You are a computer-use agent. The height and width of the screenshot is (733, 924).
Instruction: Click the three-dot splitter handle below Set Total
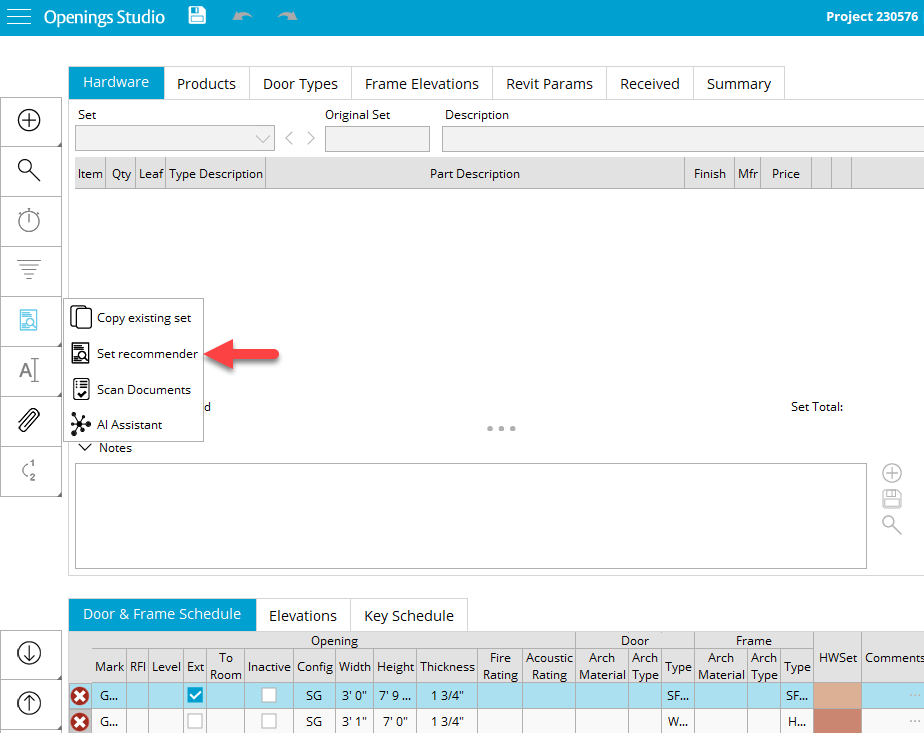[501, 428]
